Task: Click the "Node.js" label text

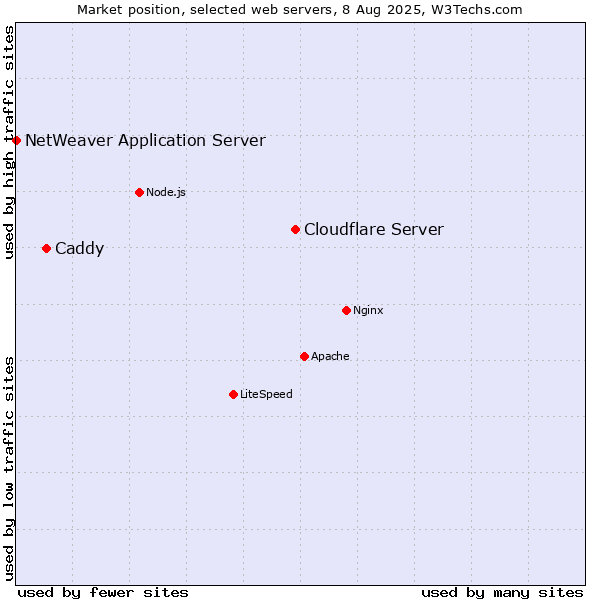Action: pos(166,192)
